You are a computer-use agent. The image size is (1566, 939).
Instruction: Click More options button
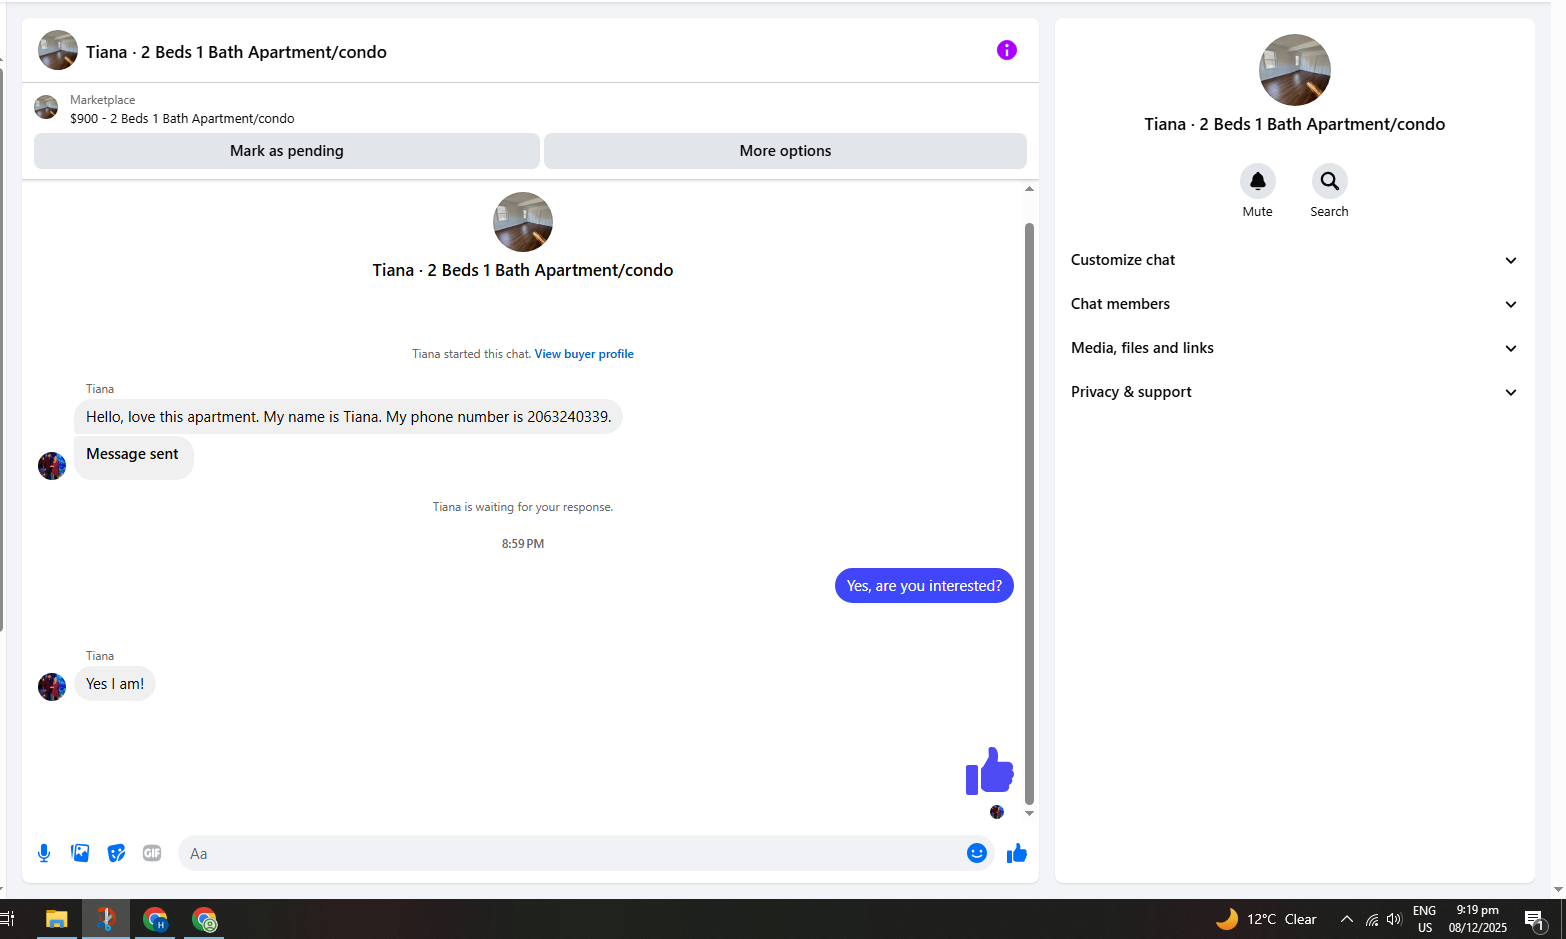785,151
